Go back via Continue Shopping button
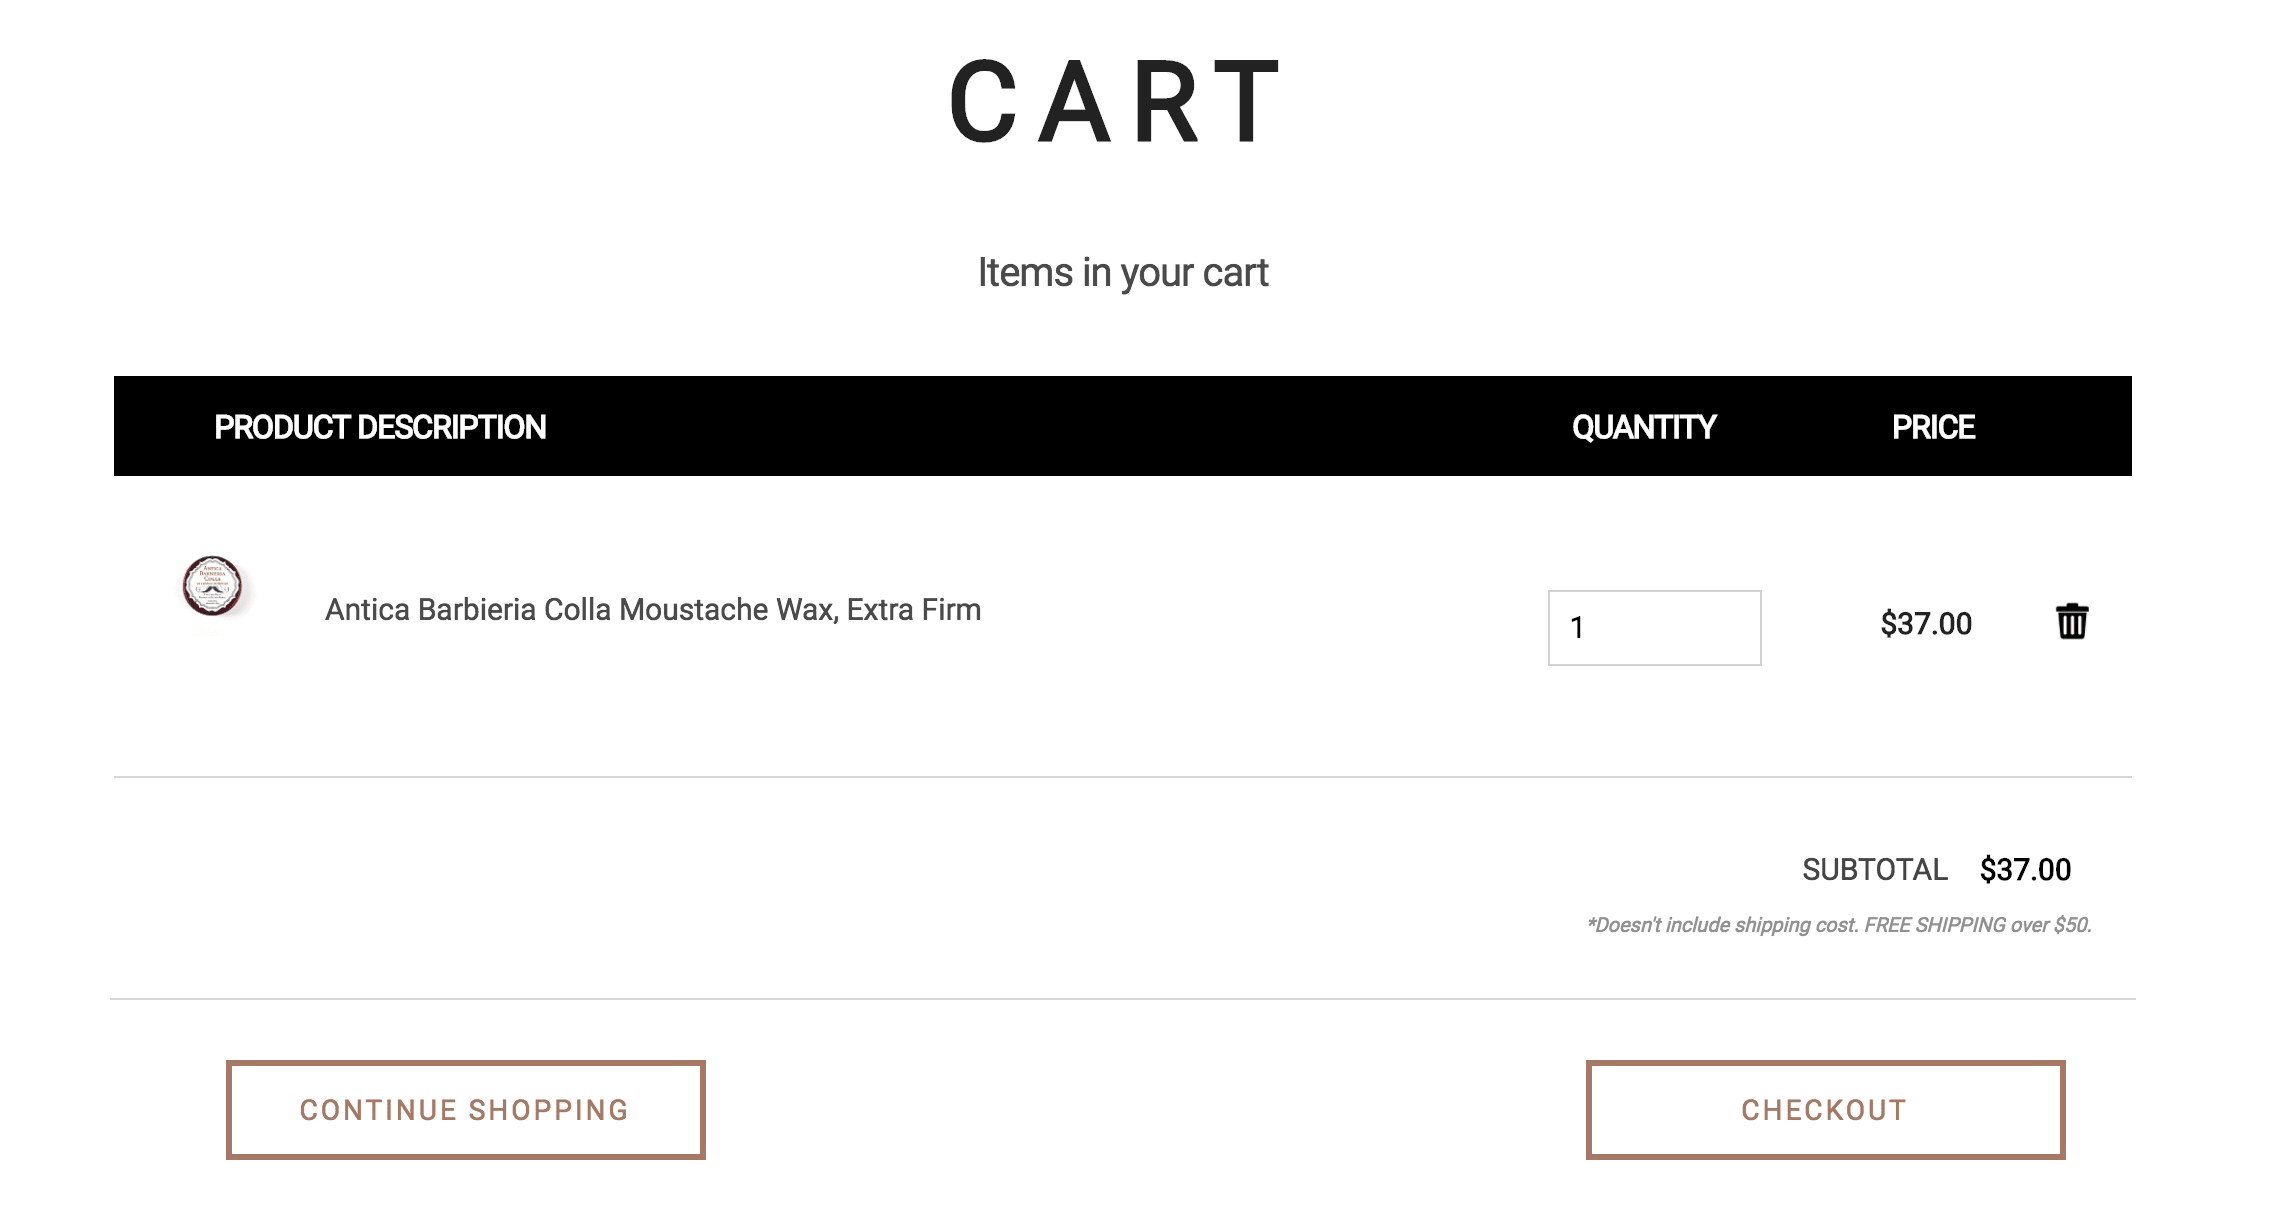 [x=465, y=1110]
